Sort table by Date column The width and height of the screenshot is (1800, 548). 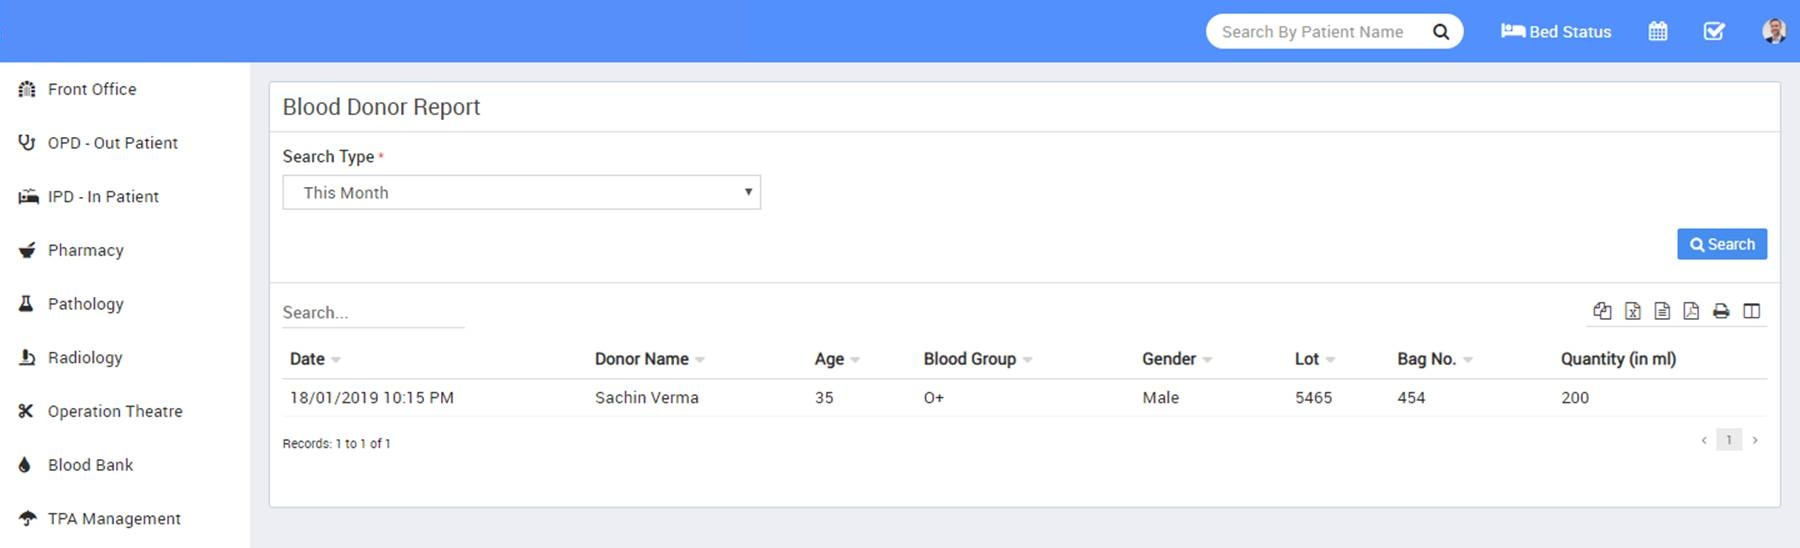coord(308,359)
